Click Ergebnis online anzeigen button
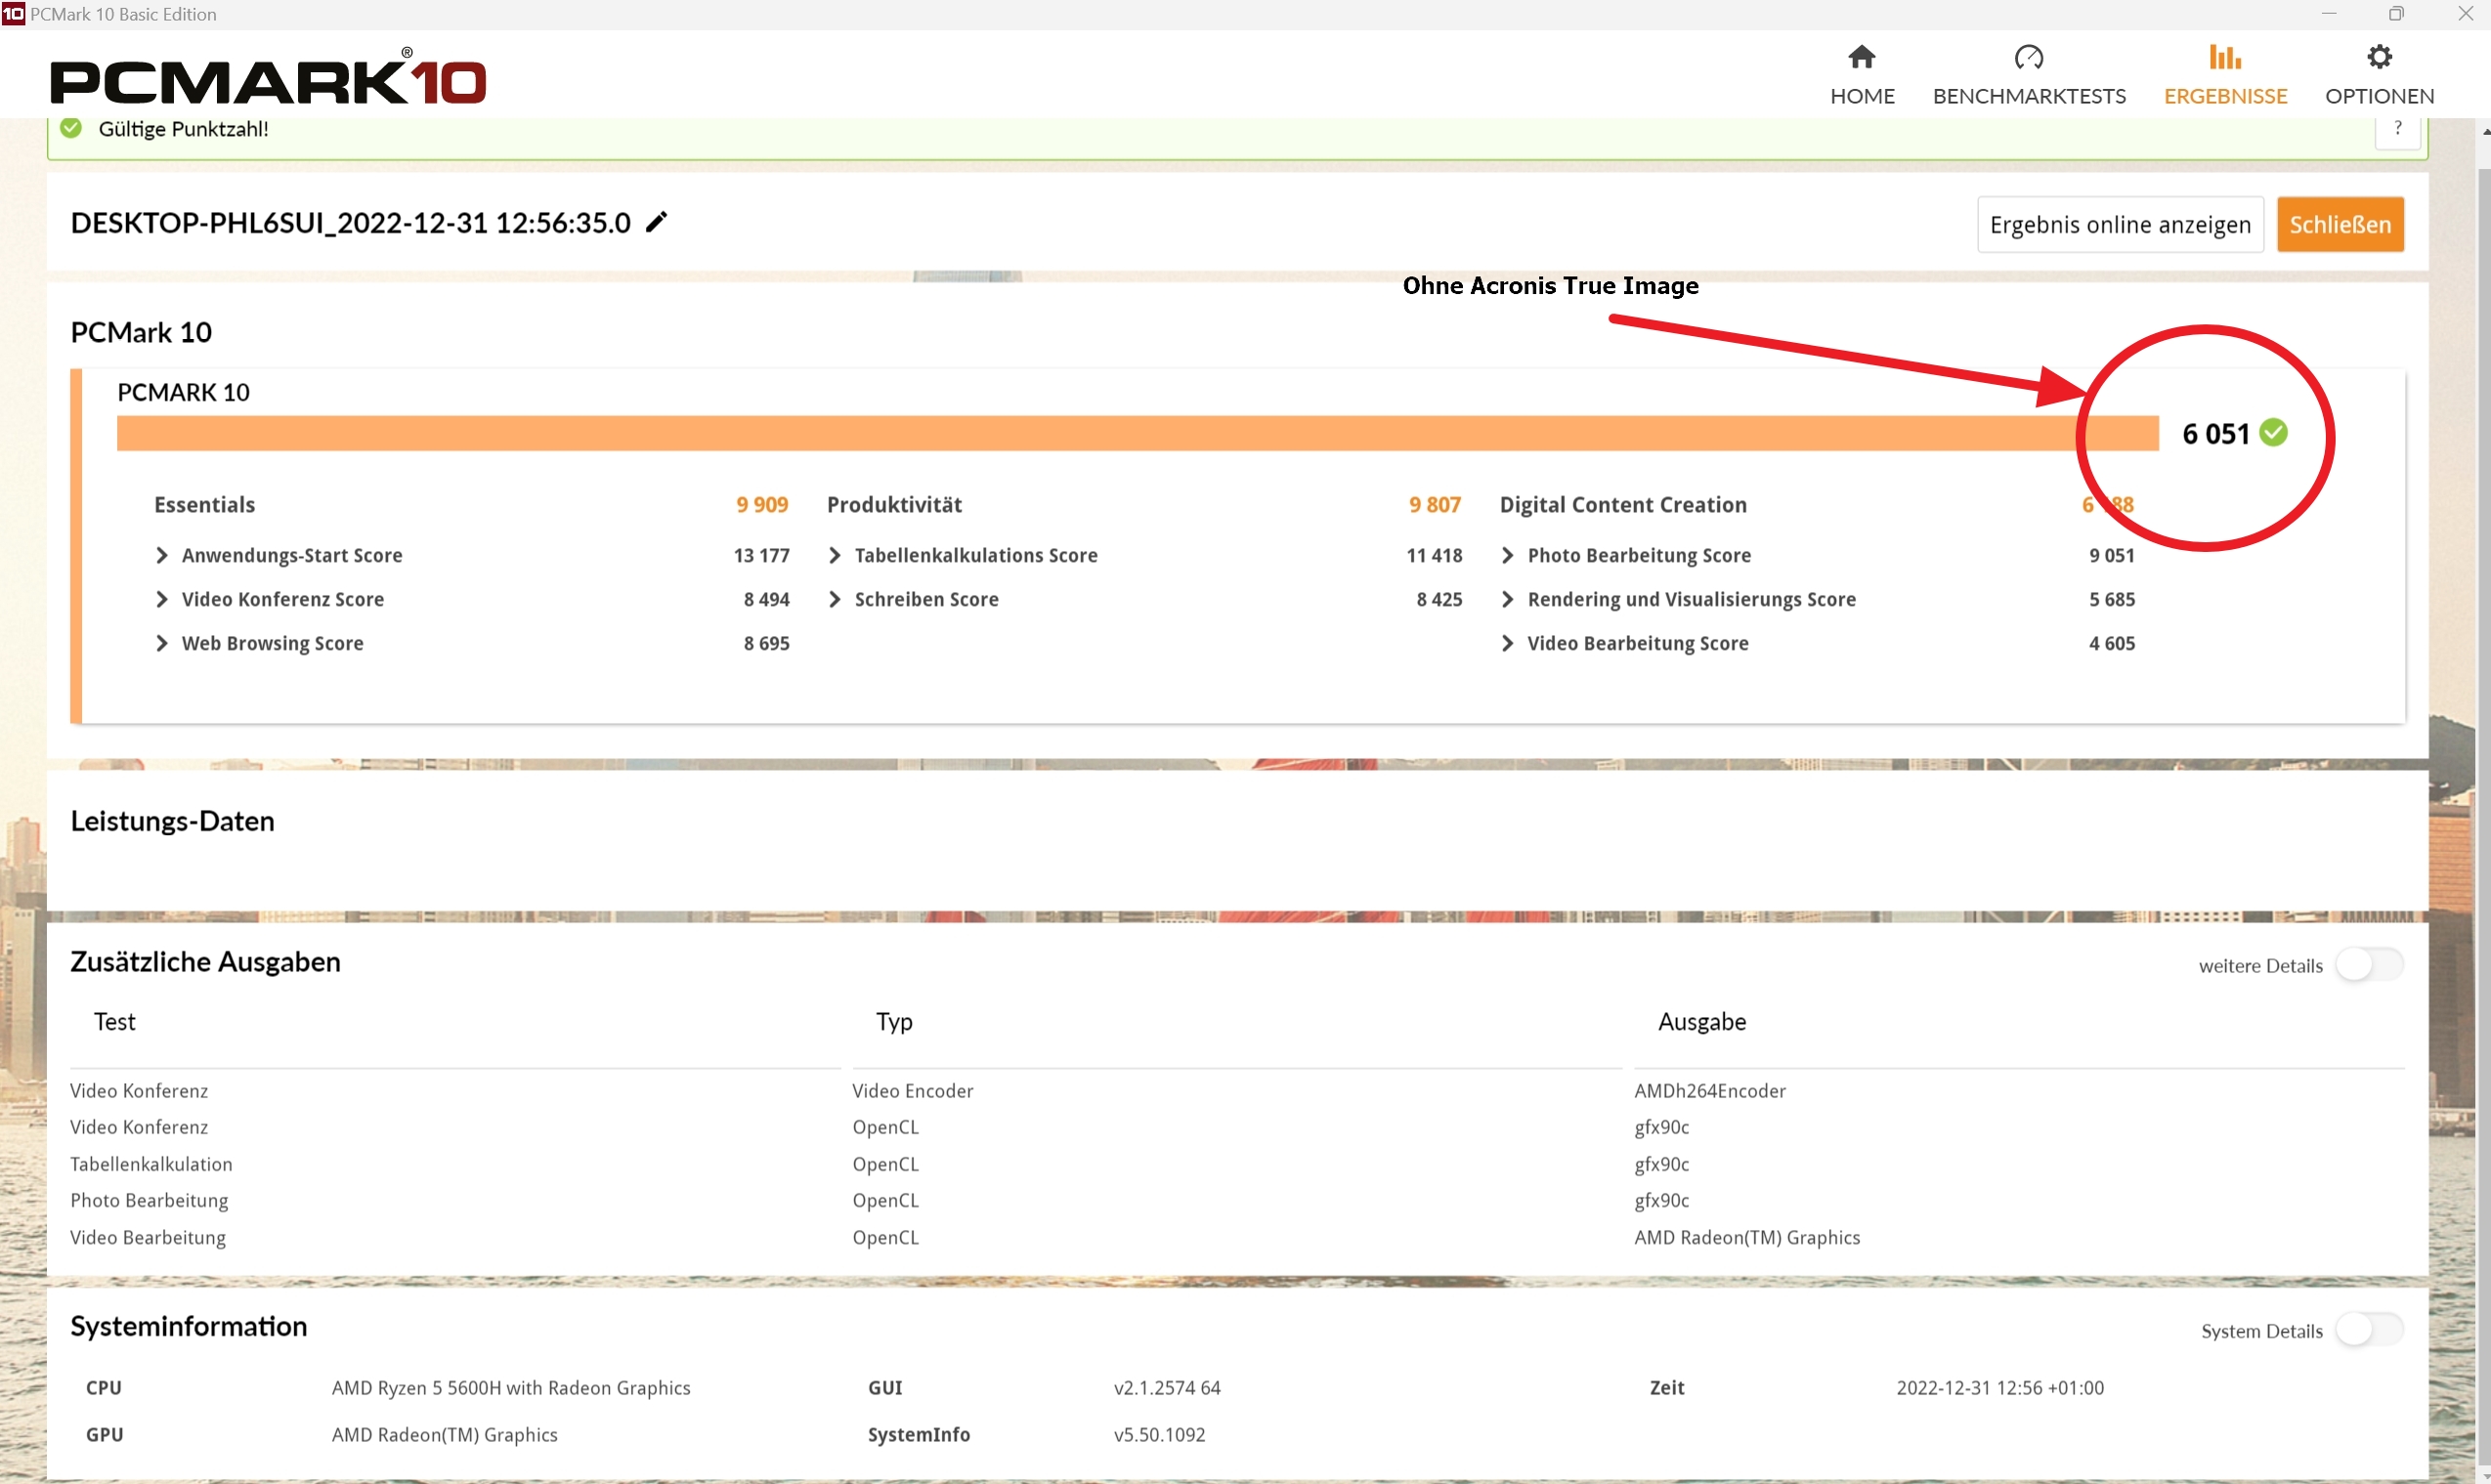Viewport: 2491px width, 1484px height. (x=2119, y=224)
